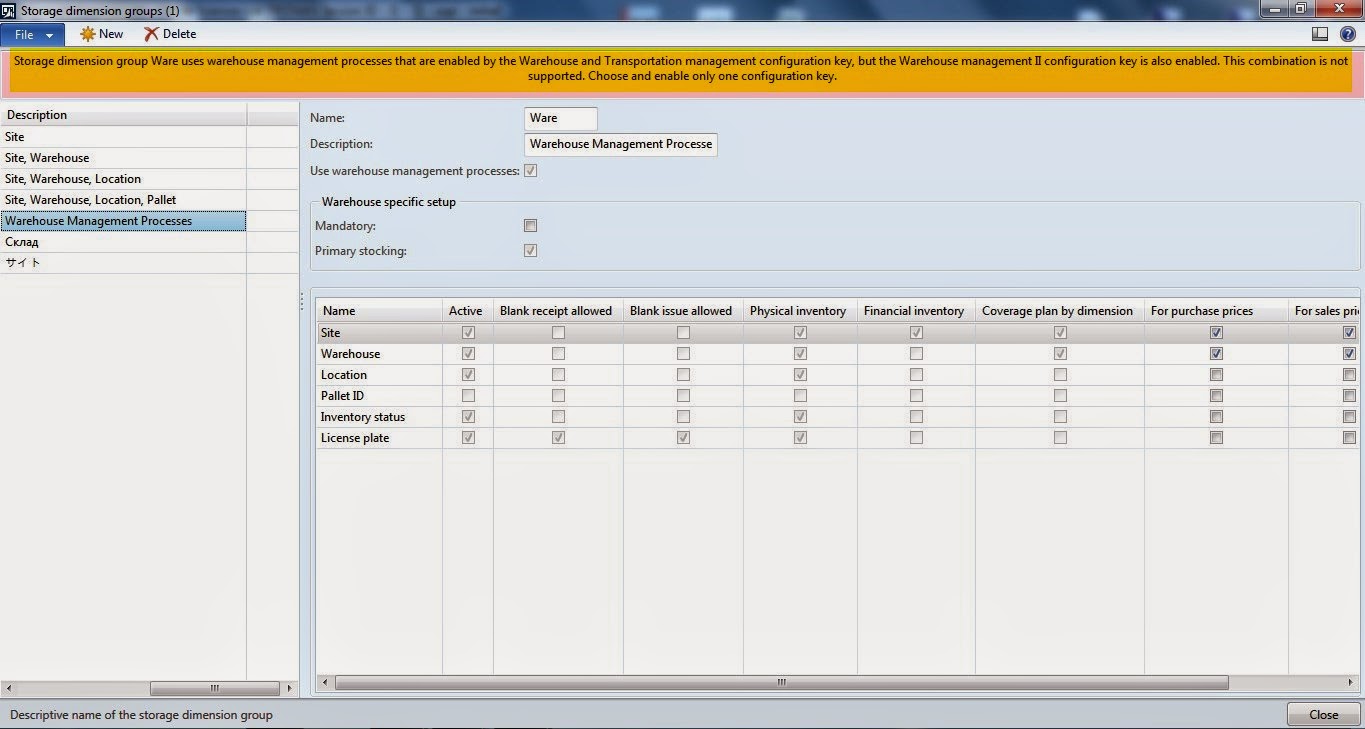Close the Storage dimension groups form

(x=1322, y=714)
